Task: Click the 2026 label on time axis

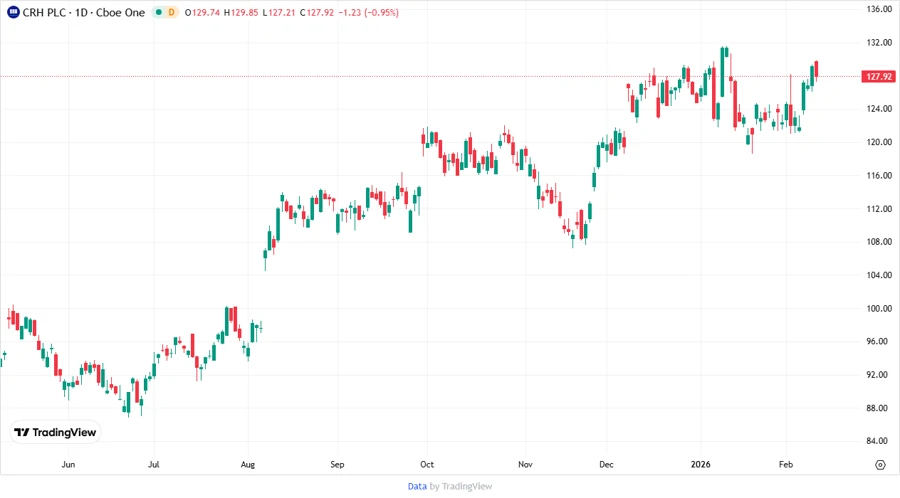Action: pos(700,464)
